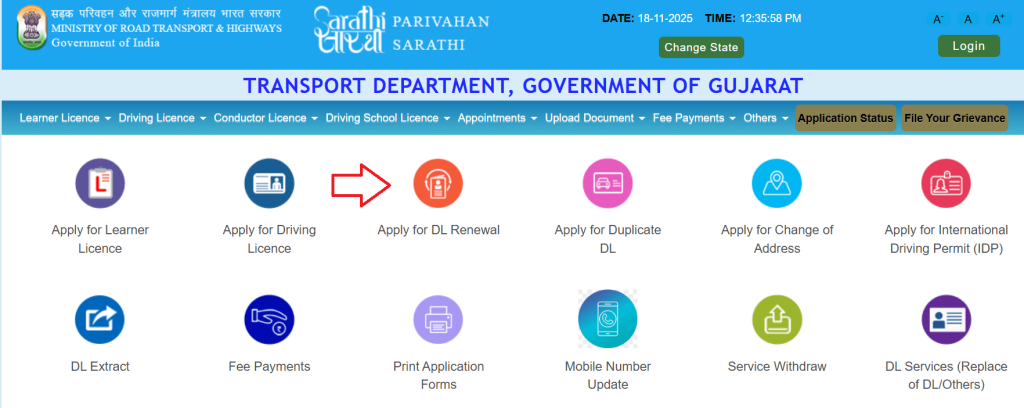Click the Apply for Change of Address label

click(x=777, y=239)
